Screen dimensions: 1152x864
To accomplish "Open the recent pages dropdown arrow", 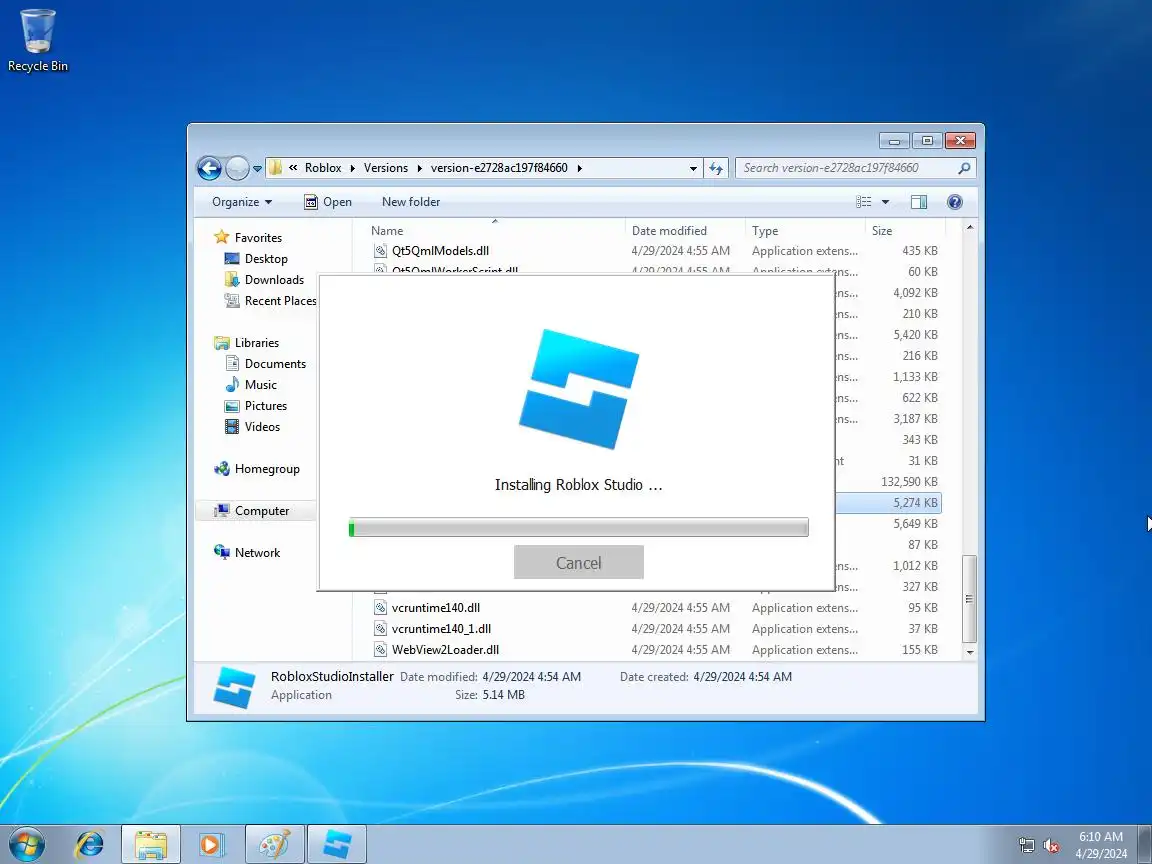I will (257, 169).
